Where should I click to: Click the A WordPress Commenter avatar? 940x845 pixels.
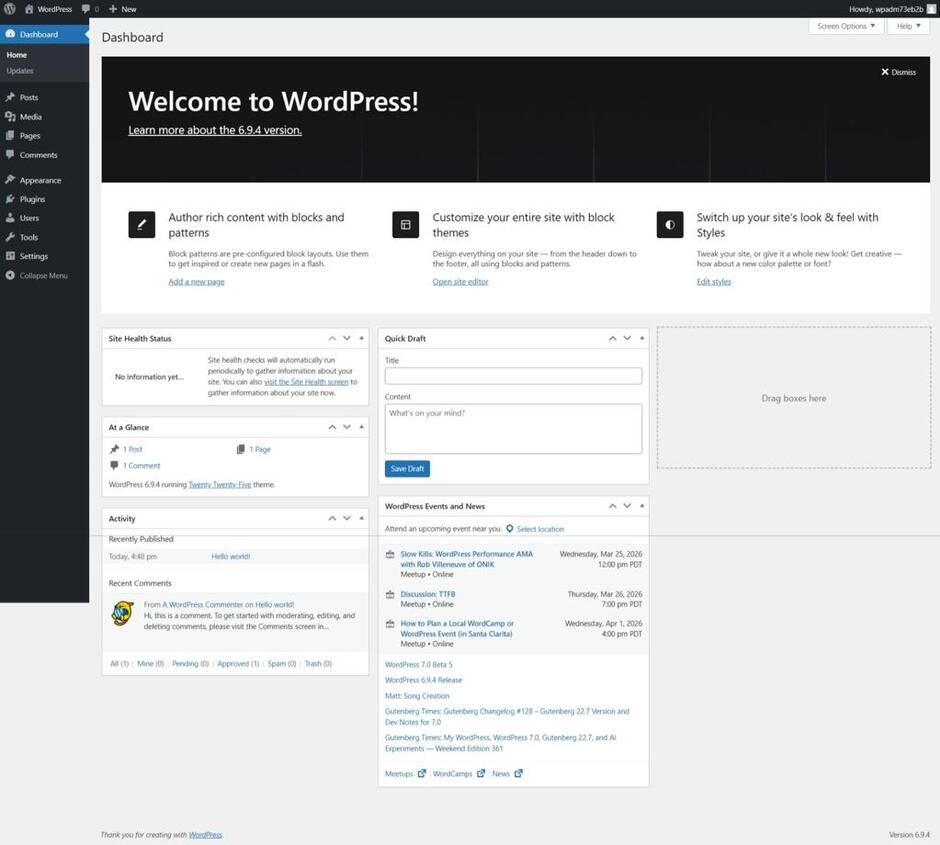pos(123,614)
